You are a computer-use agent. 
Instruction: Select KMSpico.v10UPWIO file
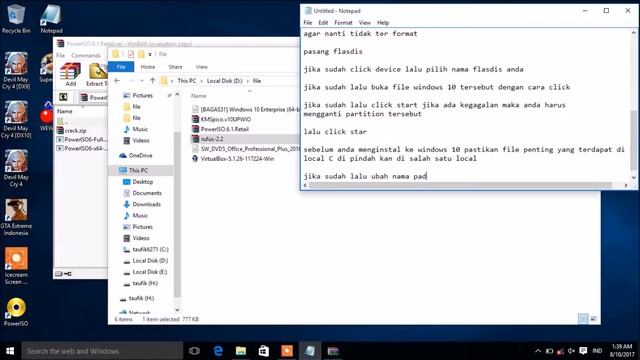(x=225, y=119)
